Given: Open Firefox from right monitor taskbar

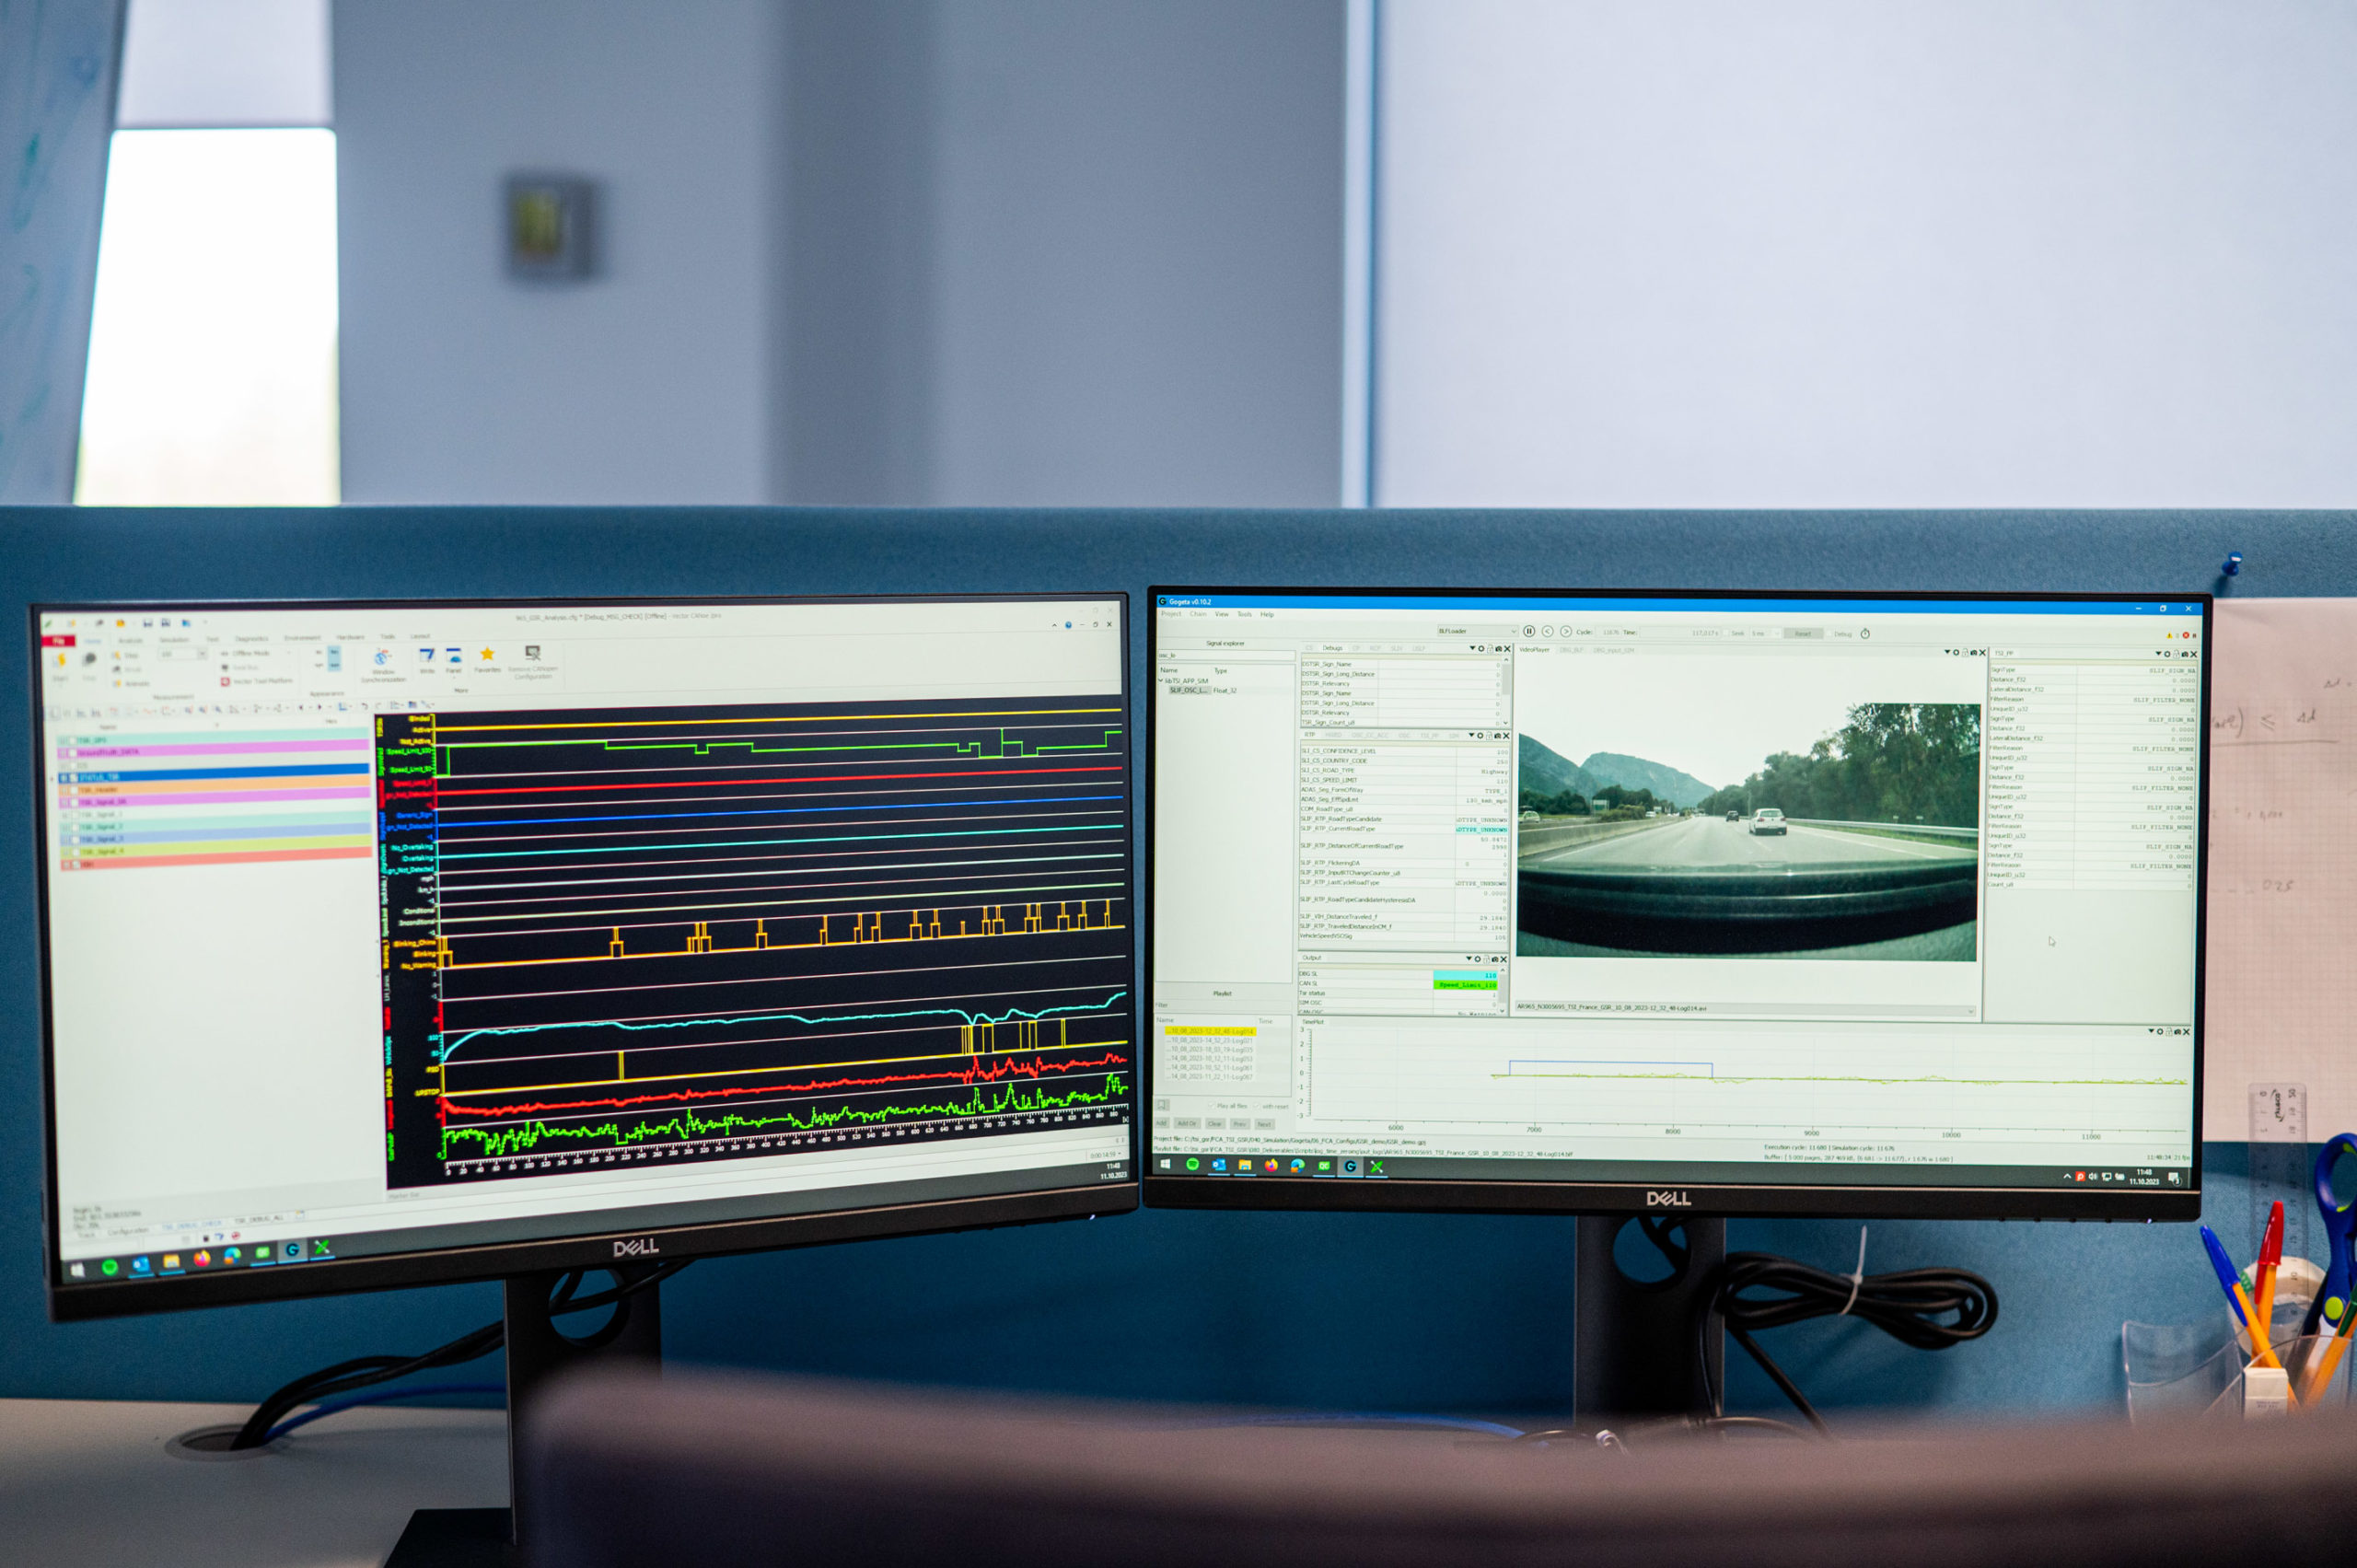Looking at the screenshot, I should tap(1272, 1165).
